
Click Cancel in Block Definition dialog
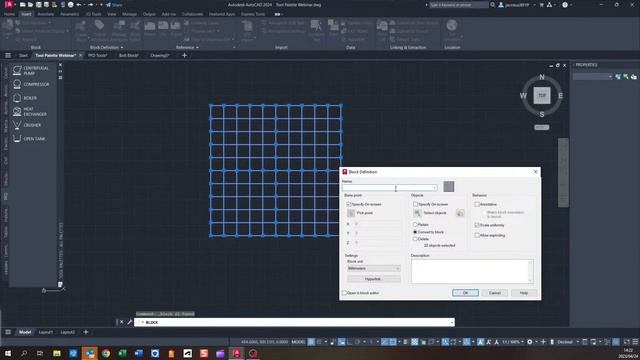pos(495,293)
